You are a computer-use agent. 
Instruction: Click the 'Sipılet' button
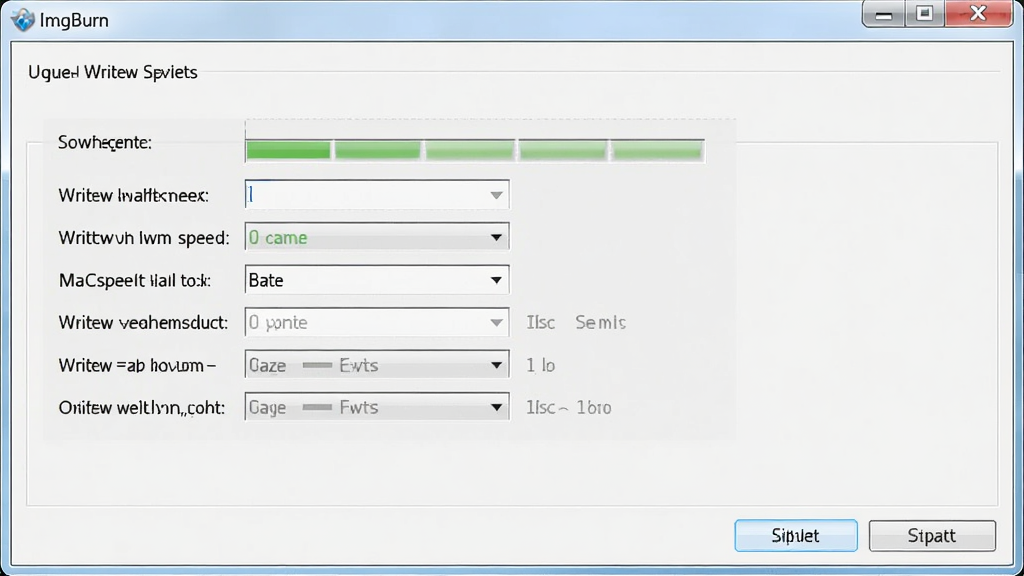(x=795, y=536)
